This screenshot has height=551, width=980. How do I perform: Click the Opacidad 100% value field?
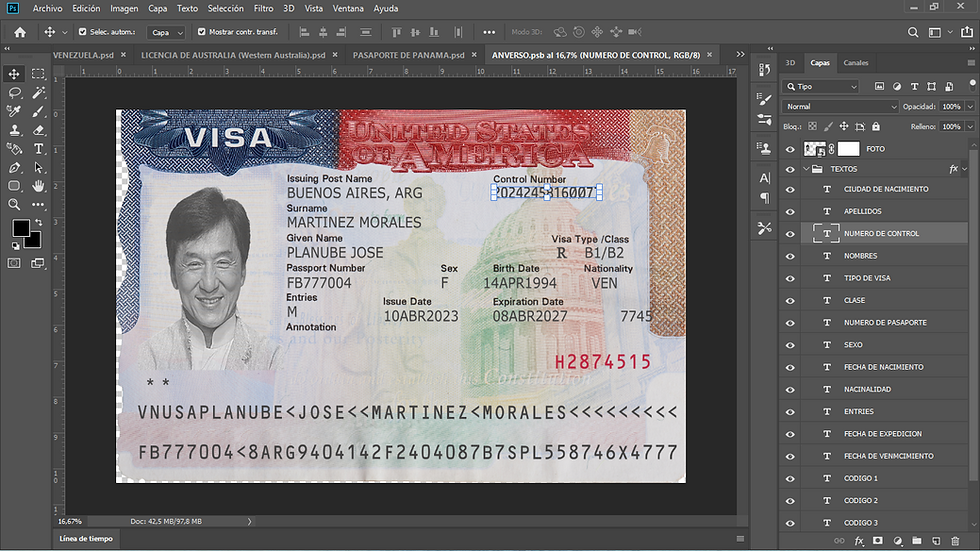pyautogui.click(x=951, y=107)
